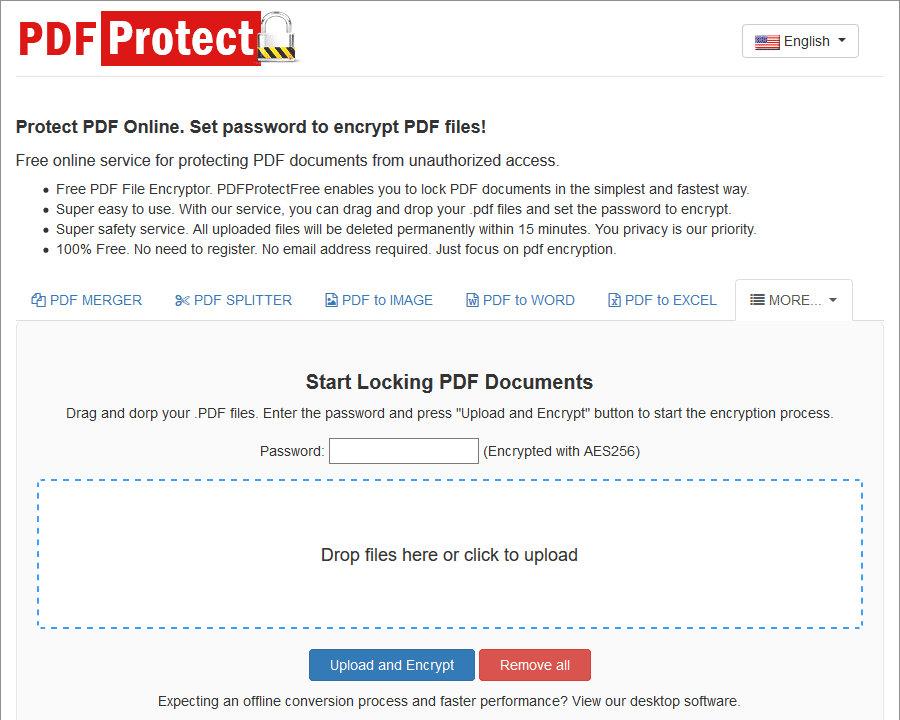Open PDF to EXCEL tab

tap(662, 300)
